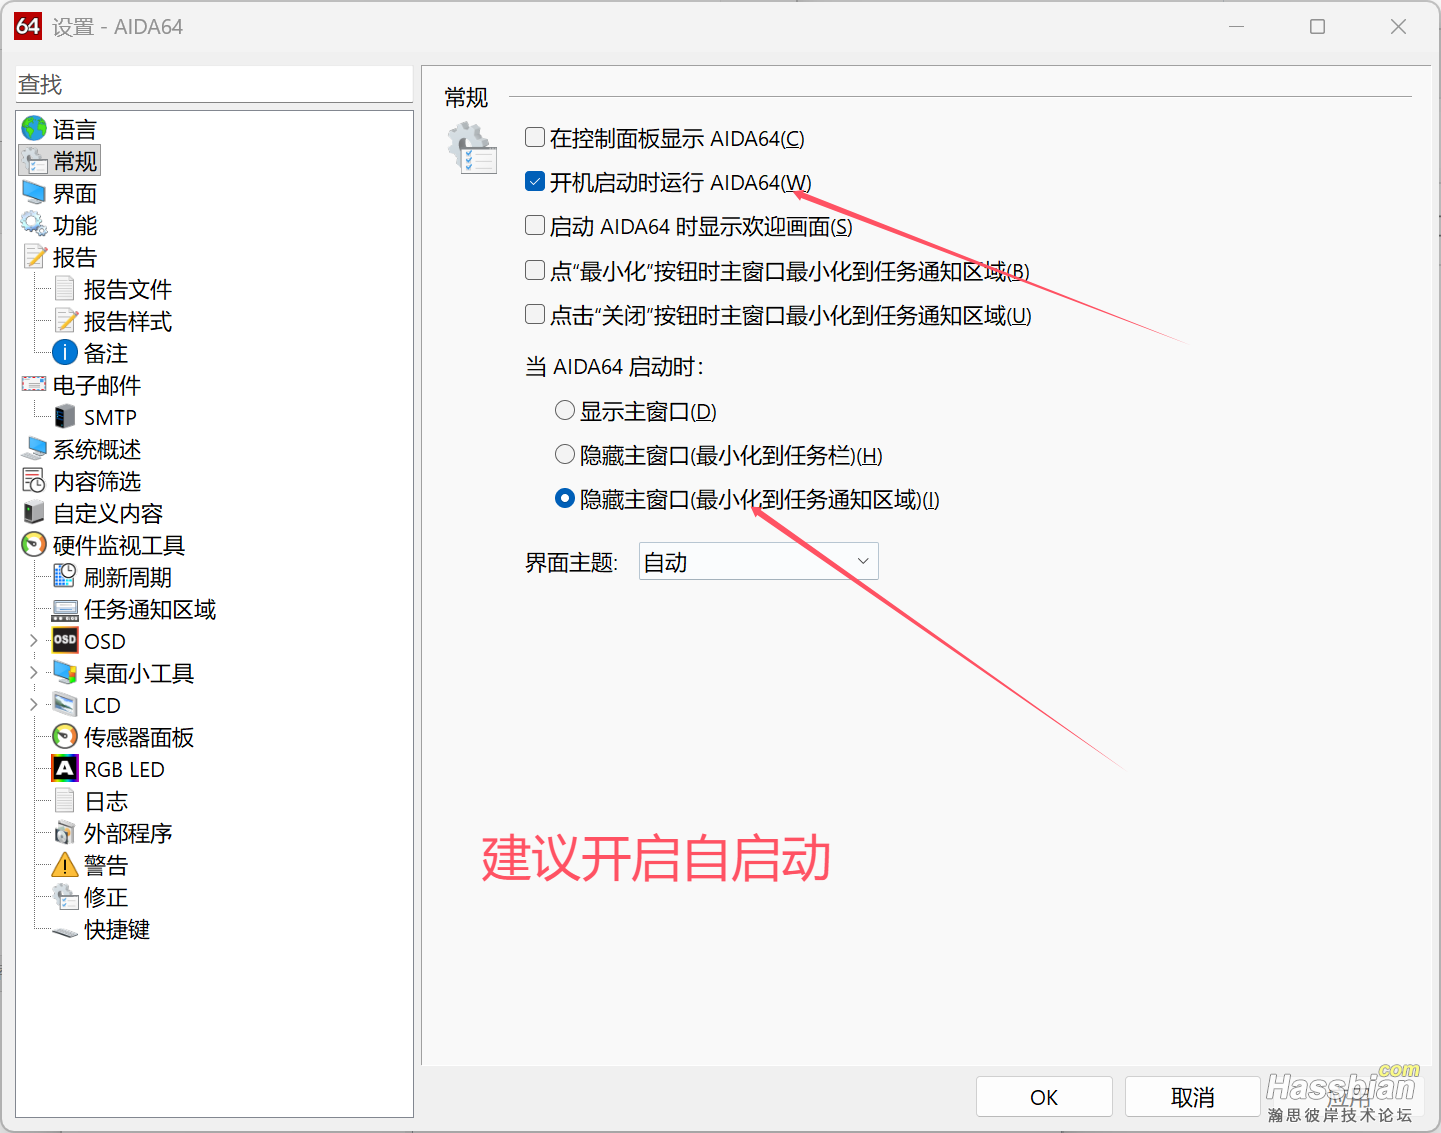The image size is (1441, 1133).
Task: Click the monitor icon beside 界面
Action: (34, 193)
